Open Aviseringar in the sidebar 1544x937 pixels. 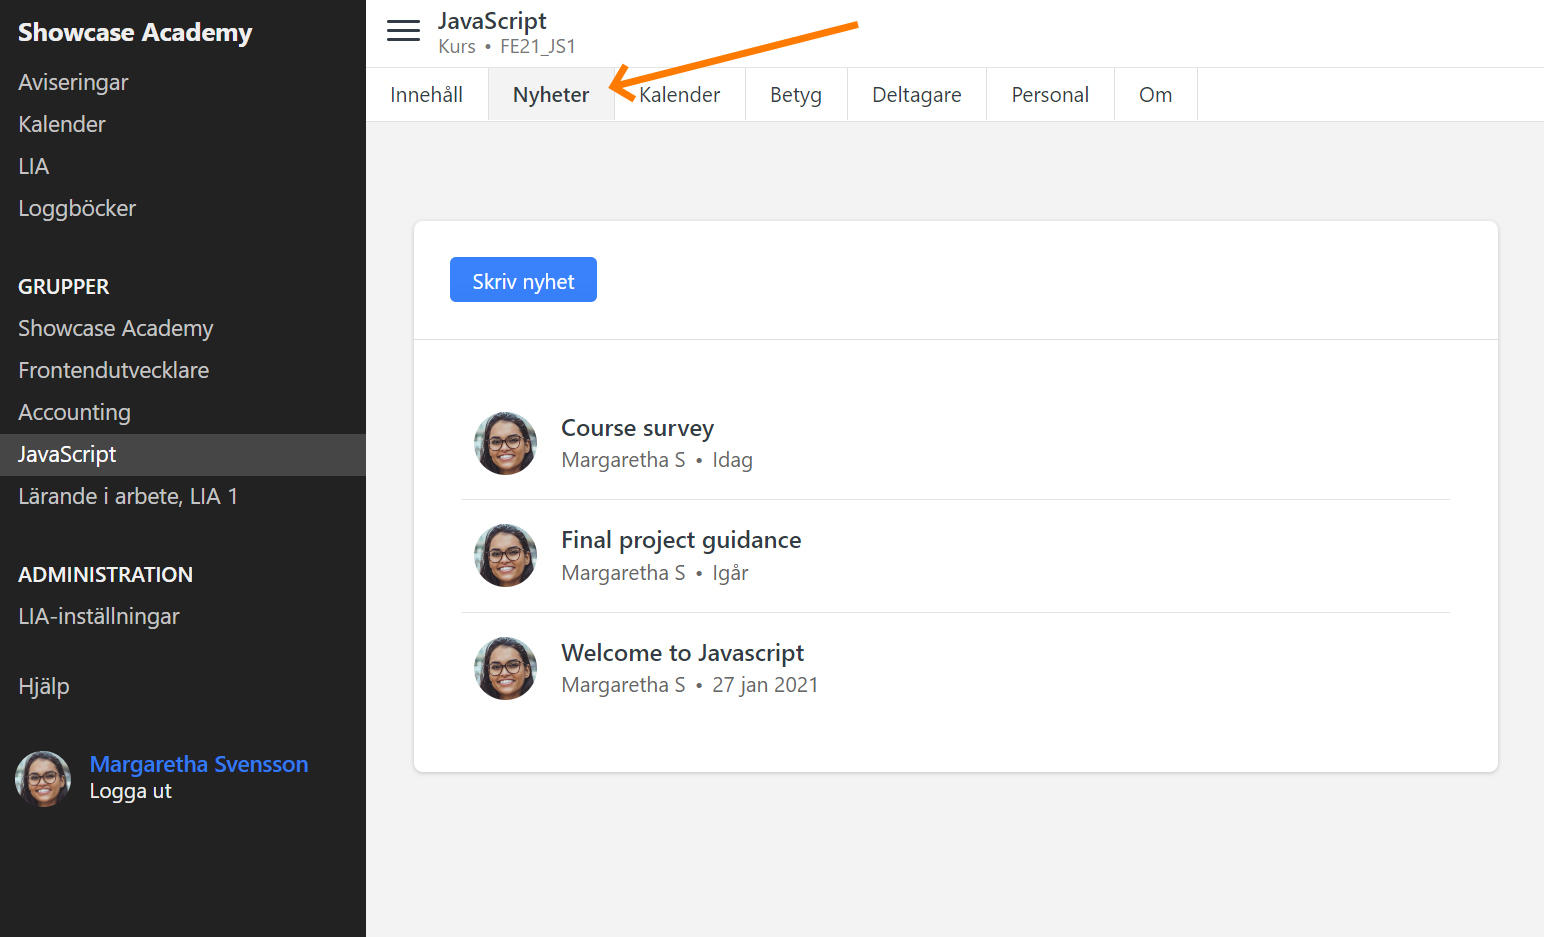pos(73,82)
